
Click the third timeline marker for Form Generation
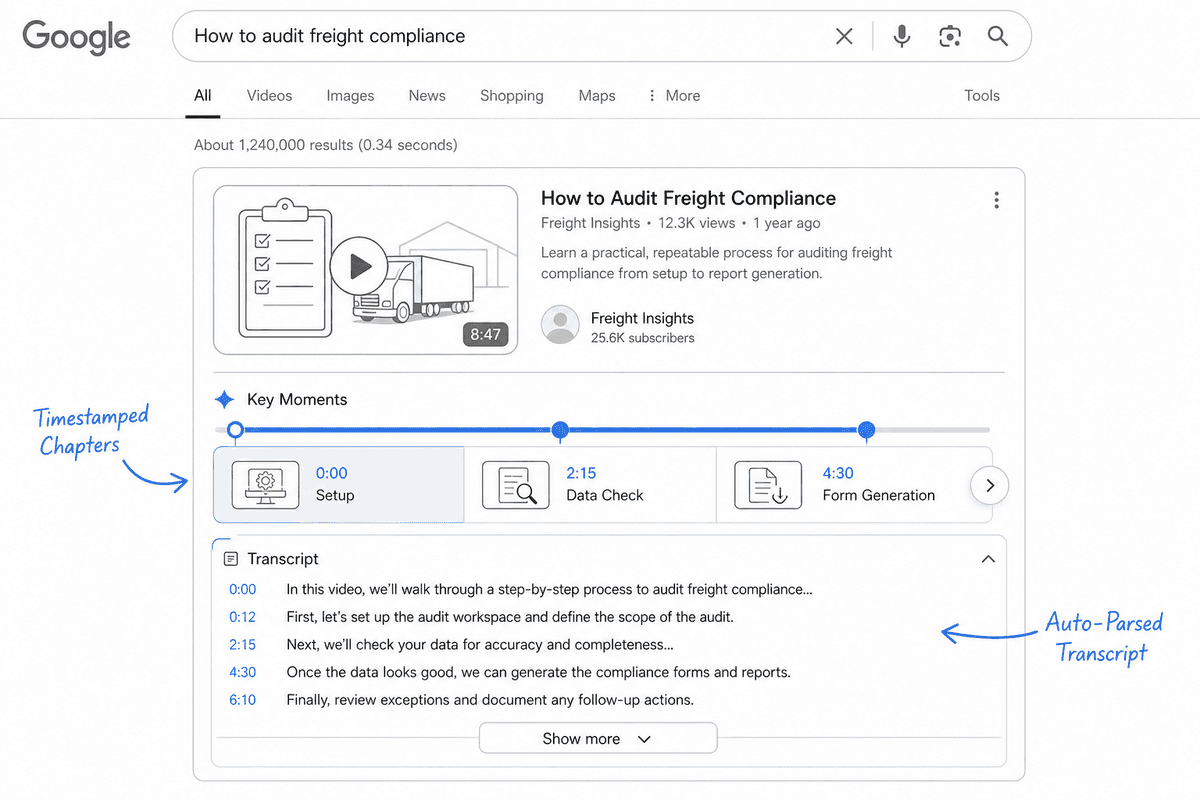tap(867, 430)
